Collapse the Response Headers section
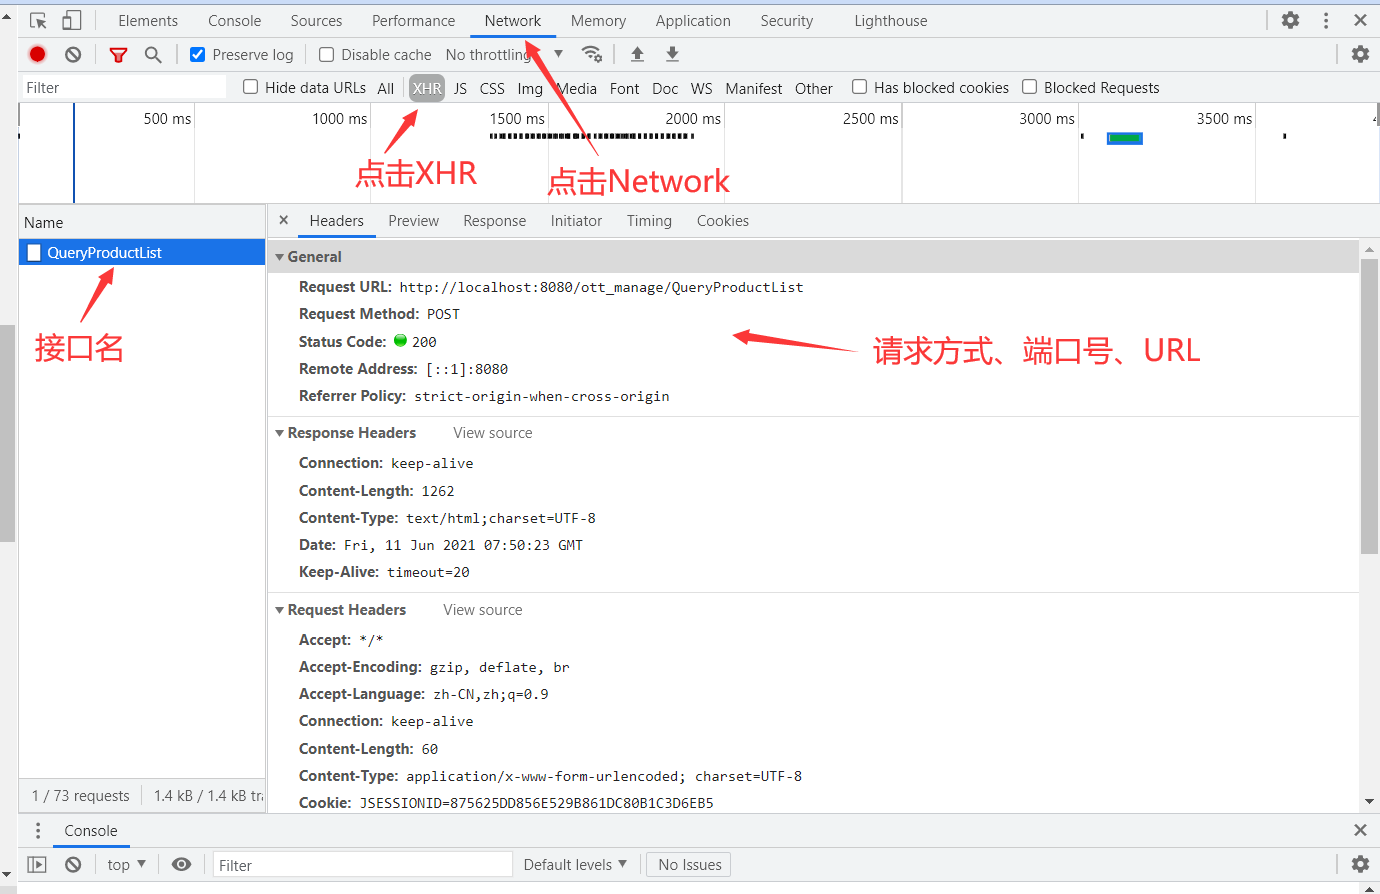Image resolution: width=1380 pixels, height=894 pixels. (280, 432)
